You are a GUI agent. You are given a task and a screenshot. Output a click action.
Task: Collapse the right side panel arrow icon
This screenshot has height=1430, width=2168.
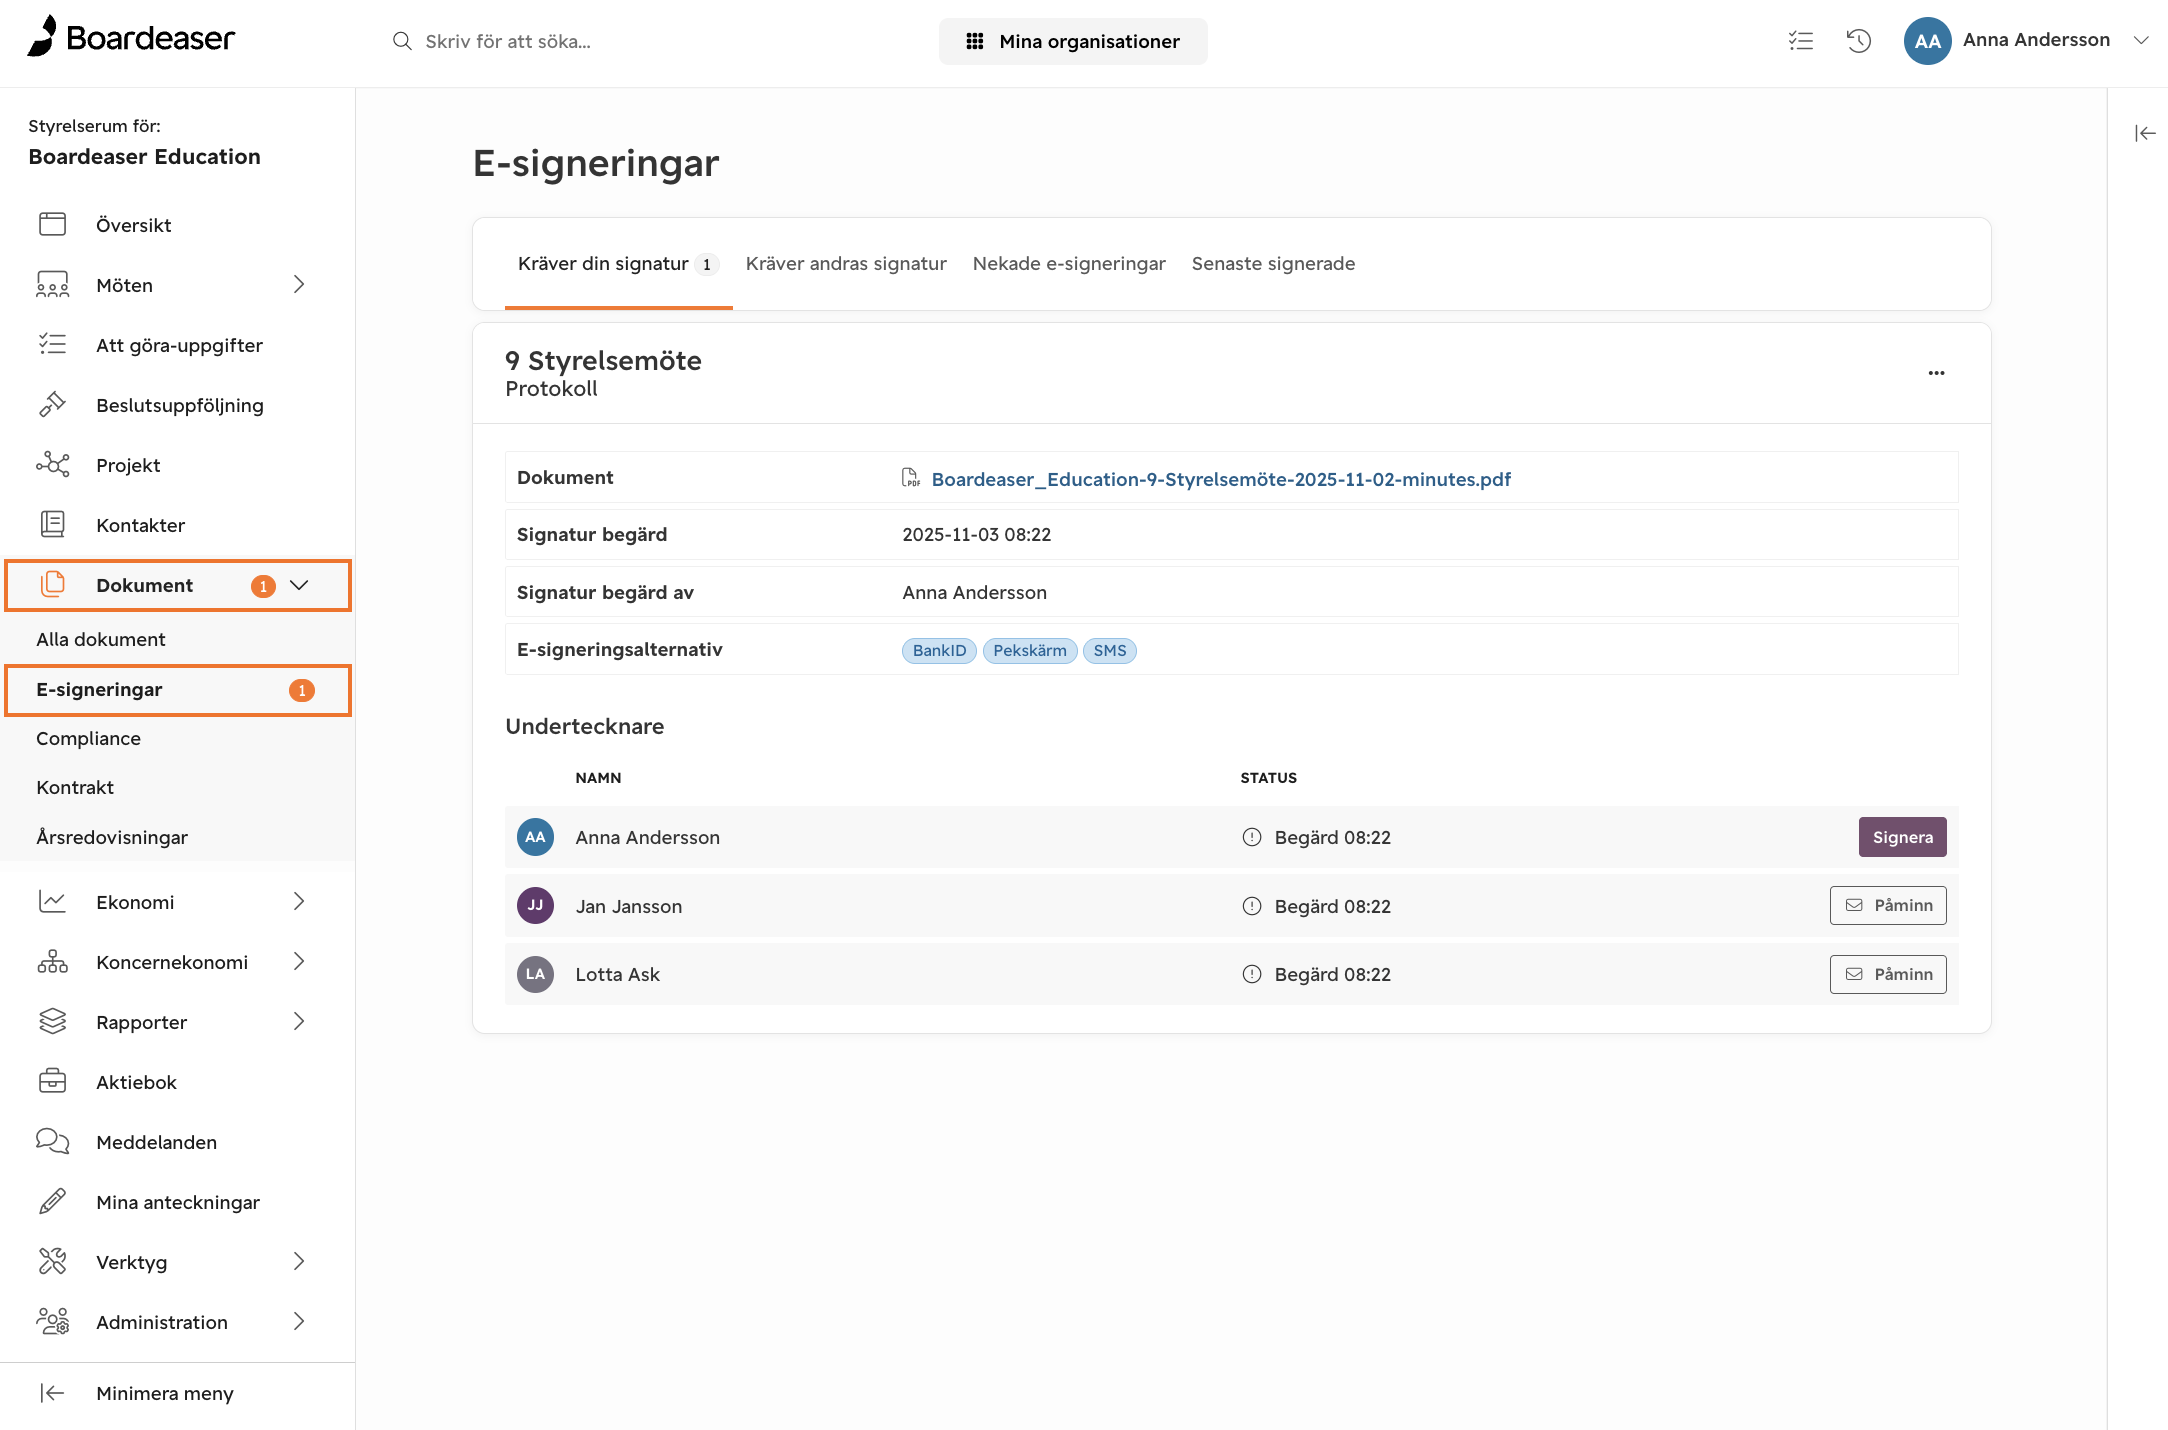pyautogui.click(x=2145, y=134)
